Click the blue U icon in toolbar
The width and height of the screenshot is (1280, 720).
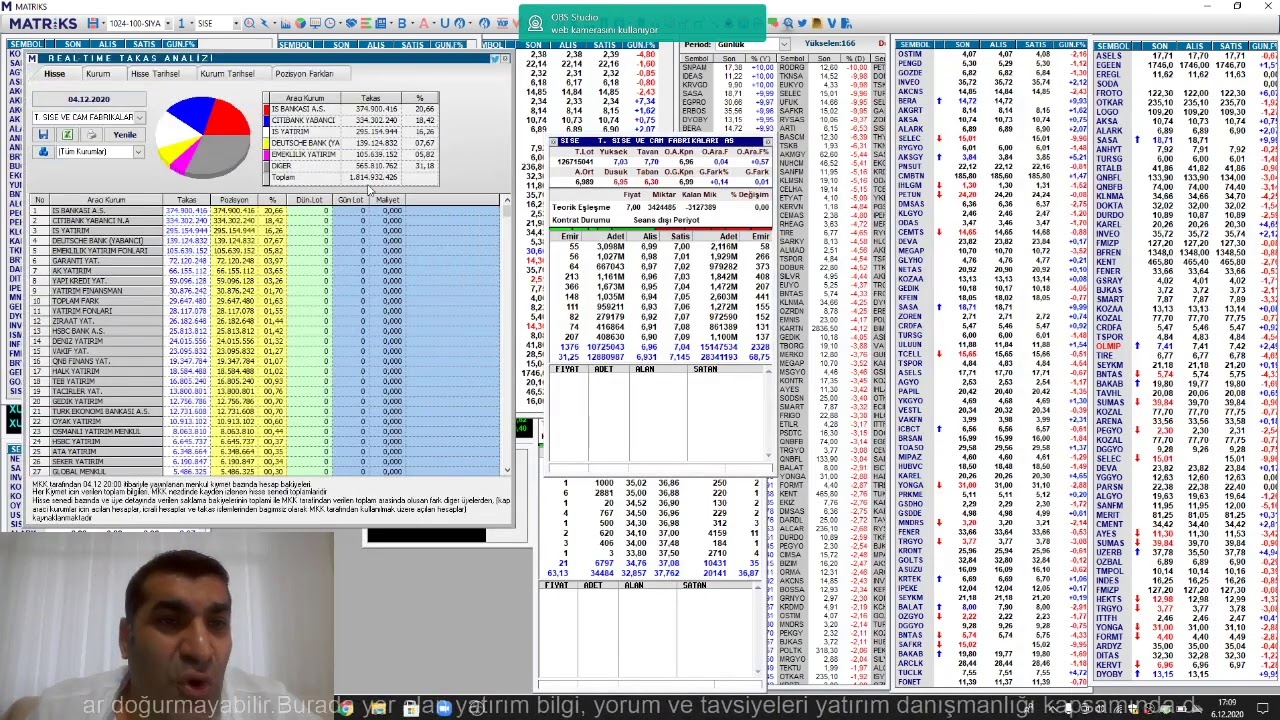pos(445,23)
